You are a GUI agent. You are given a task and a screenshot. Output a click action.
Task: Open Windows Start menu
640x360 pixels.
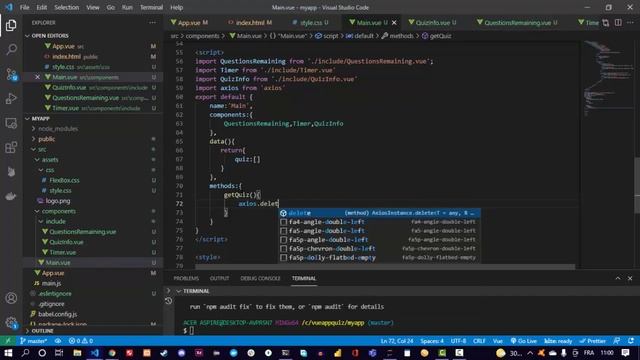[x=8, y=353]
